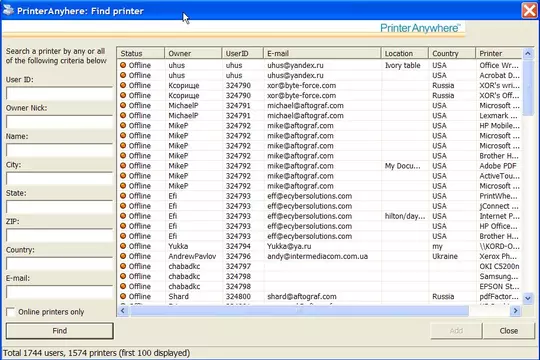
Task: Select the Ivory table location cell
Action: click(x=403, y=65)
